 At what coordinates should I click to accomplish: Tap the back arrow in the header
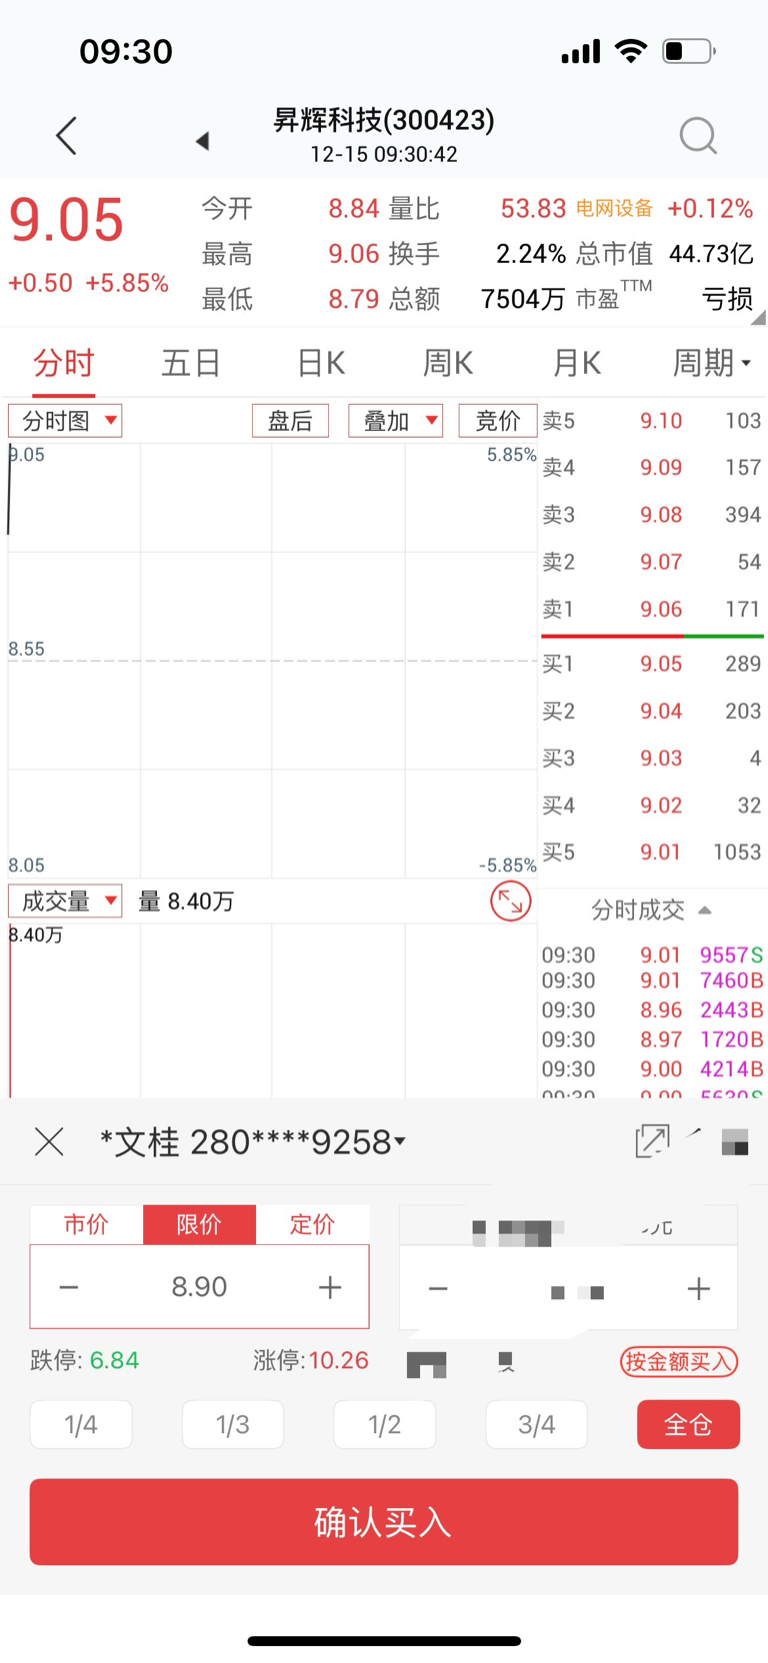pyautogui.click(x=66, y=136)
